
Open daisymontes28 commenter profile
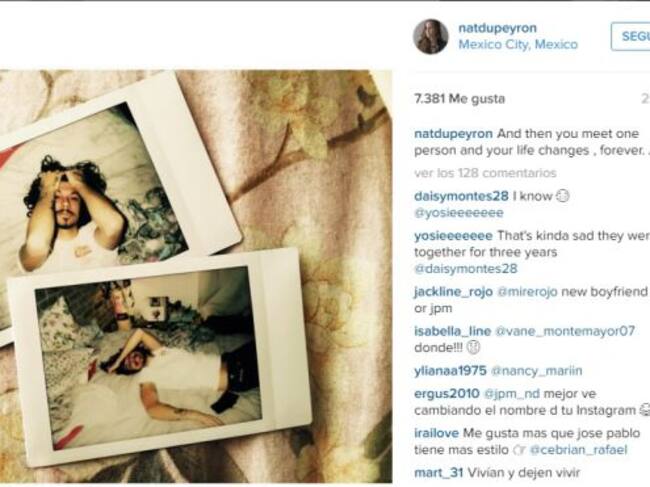pyautogui.click(x=461, y=196)
